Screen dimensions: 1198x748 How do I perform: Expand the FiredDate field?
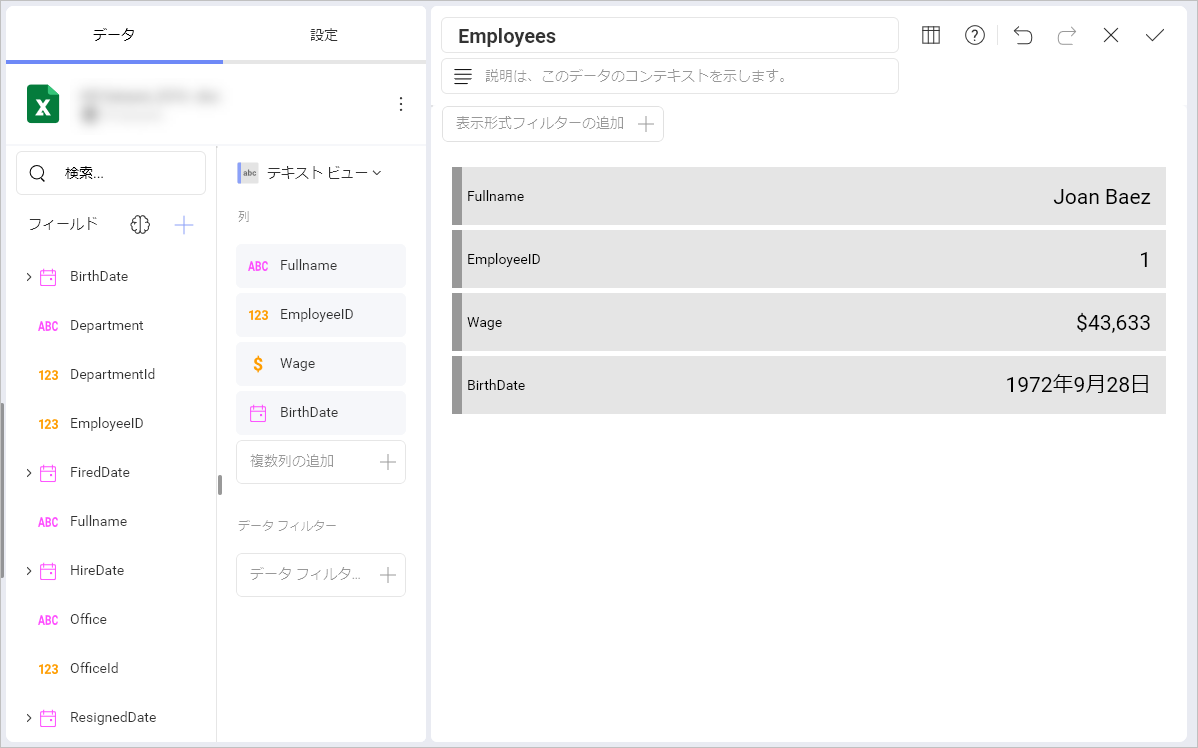click(x=28, y=473)
